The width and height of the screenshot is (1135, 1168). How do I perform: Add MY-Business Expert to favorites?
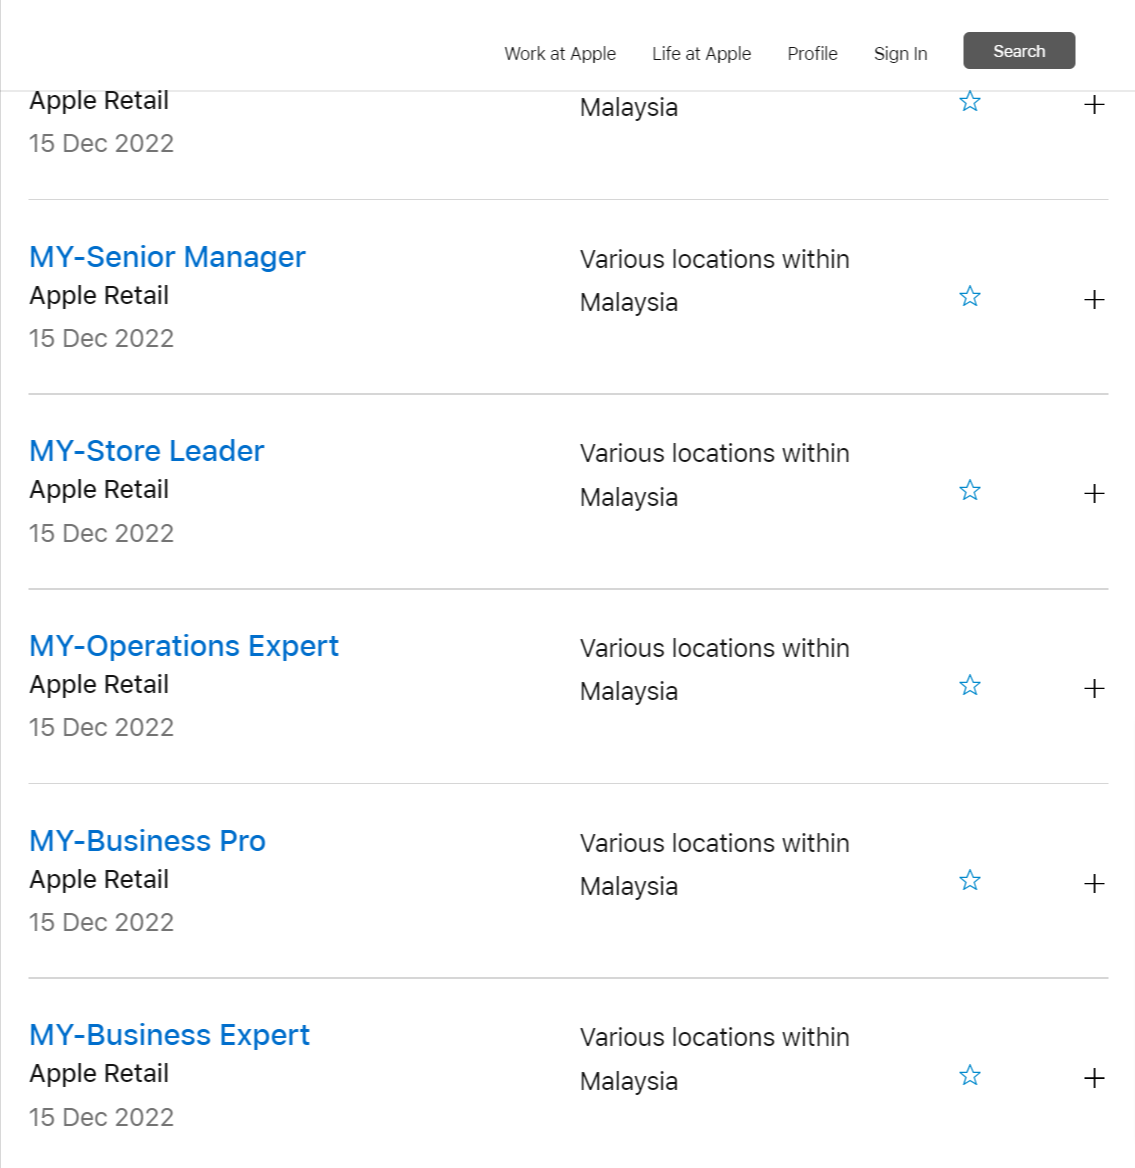[969, 1076]
